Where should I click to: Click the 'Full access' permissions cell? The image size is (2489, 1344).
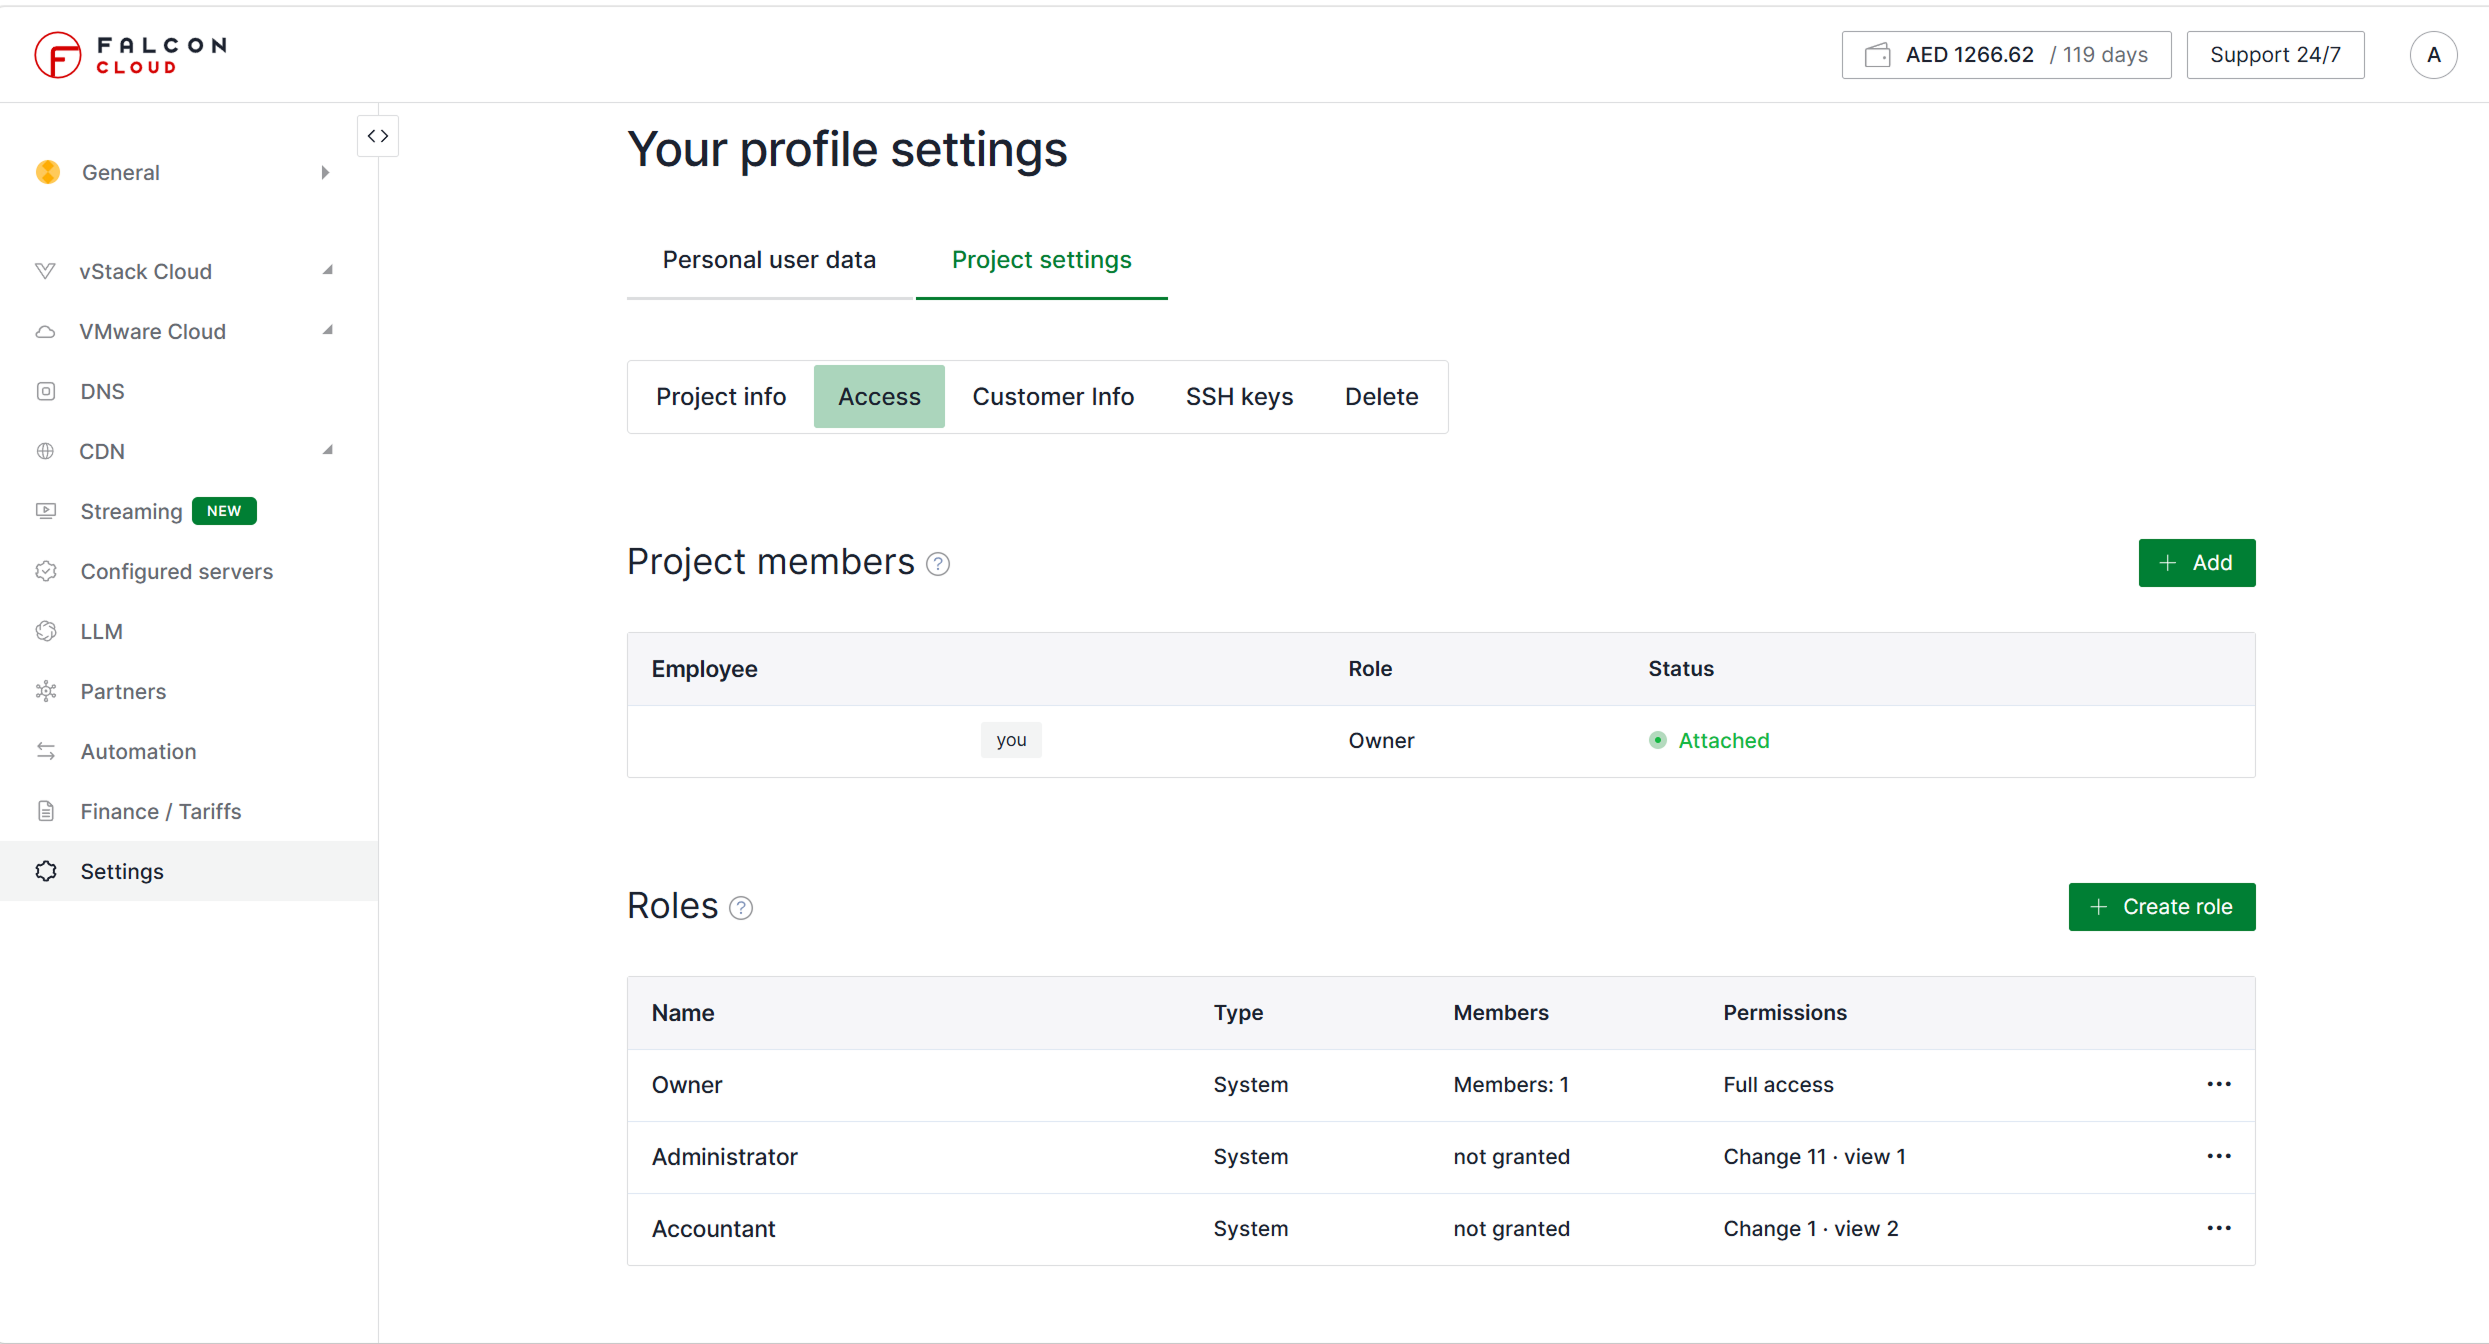1778,1085
